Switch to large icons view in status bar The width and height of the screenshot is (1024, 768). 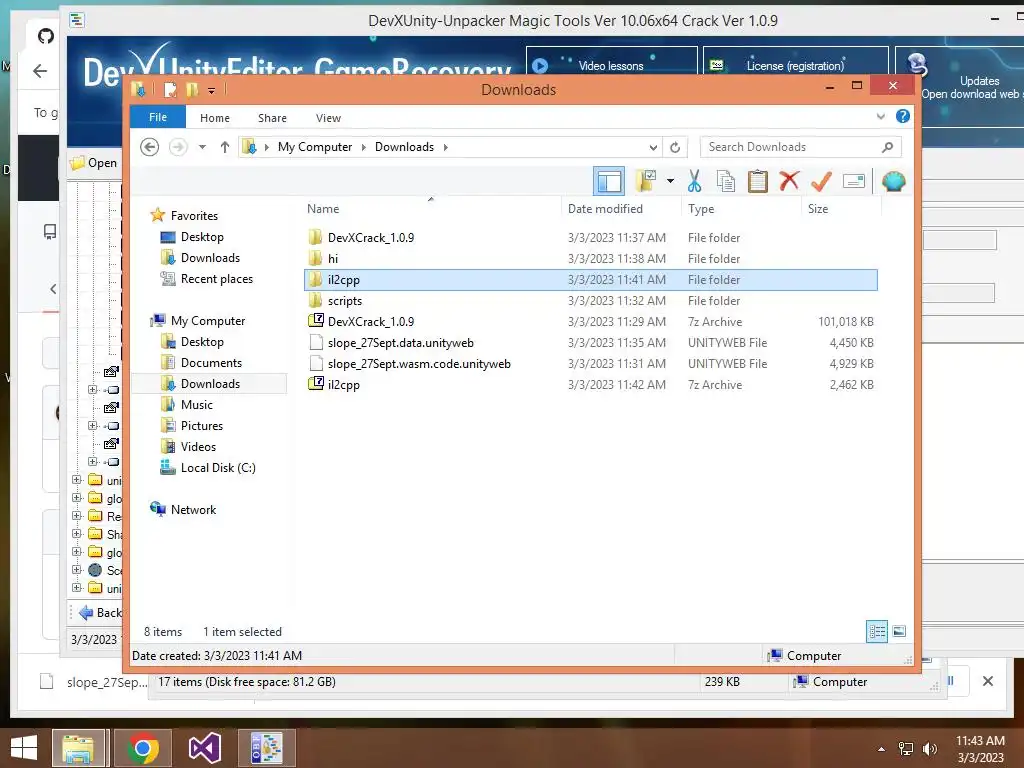(899, 631)
